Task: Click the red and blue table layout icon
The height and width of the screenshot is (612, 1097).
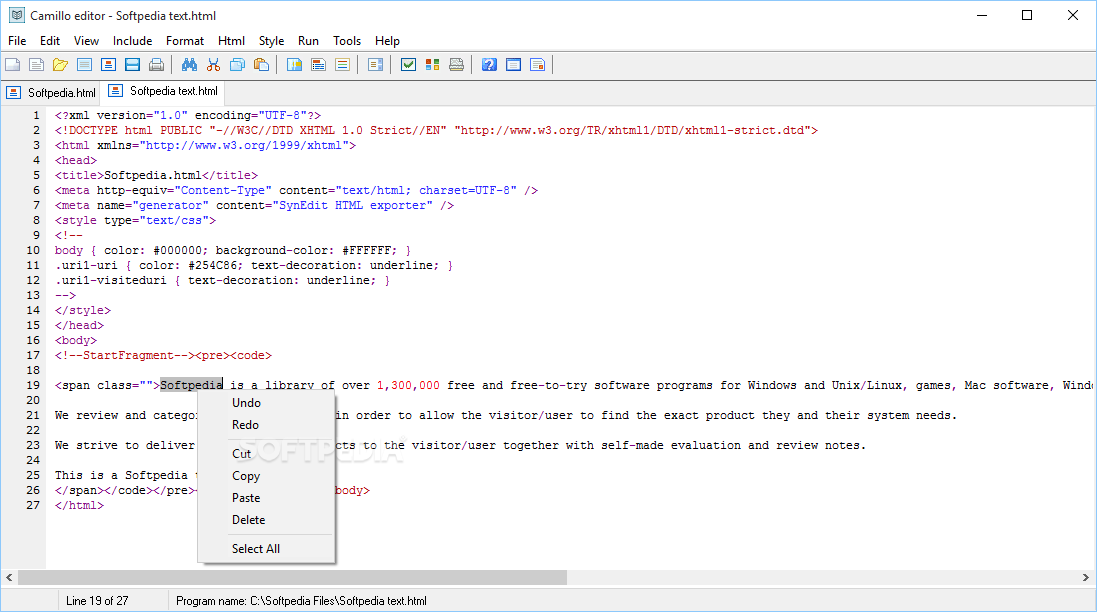Action: point(318,65)
